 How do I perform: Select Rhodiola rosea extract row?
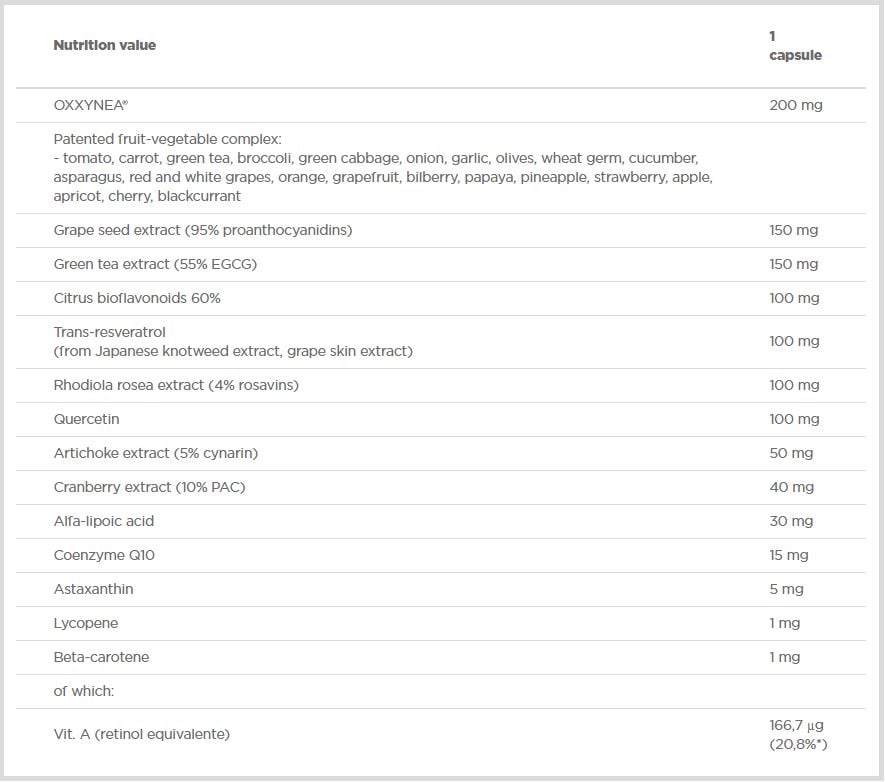point(440,385)
